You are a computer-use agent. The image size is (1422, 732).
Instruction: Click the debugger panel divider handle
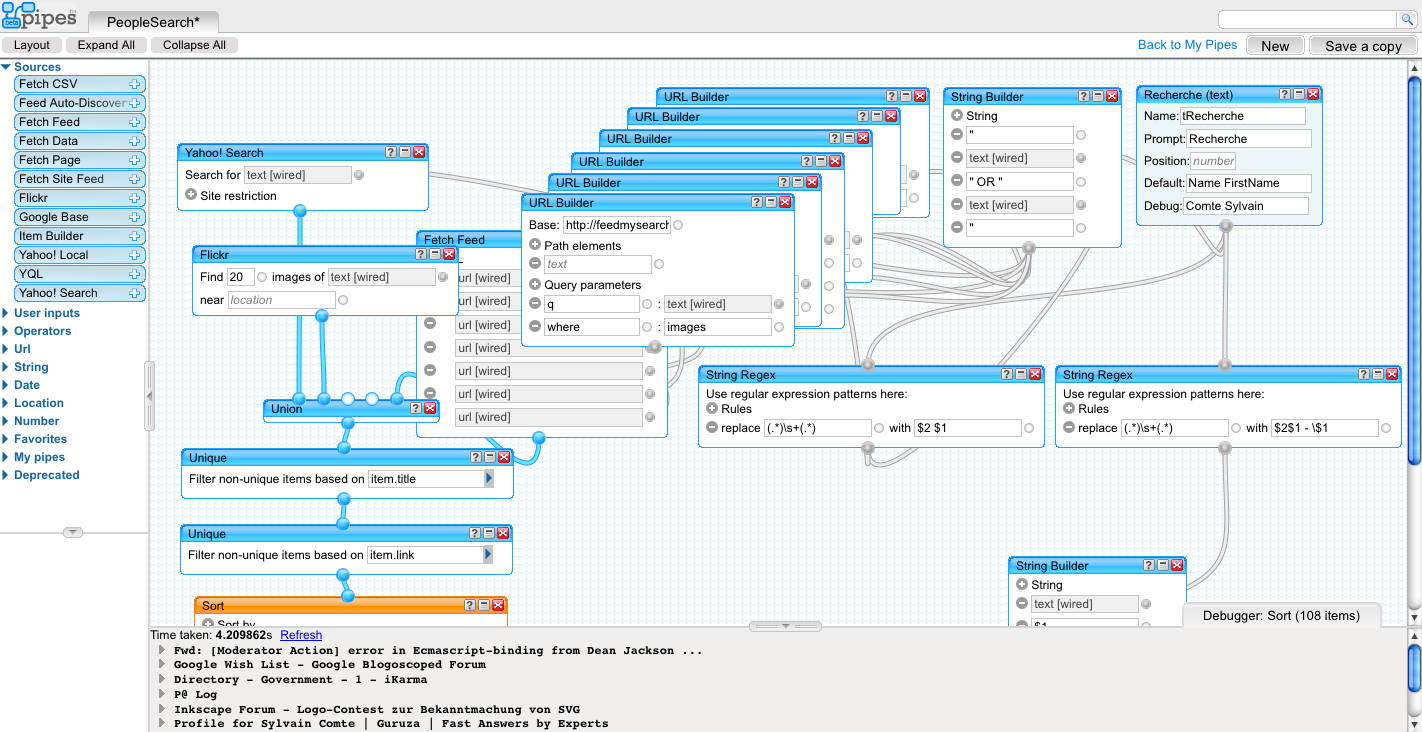(x=785, y=626)
